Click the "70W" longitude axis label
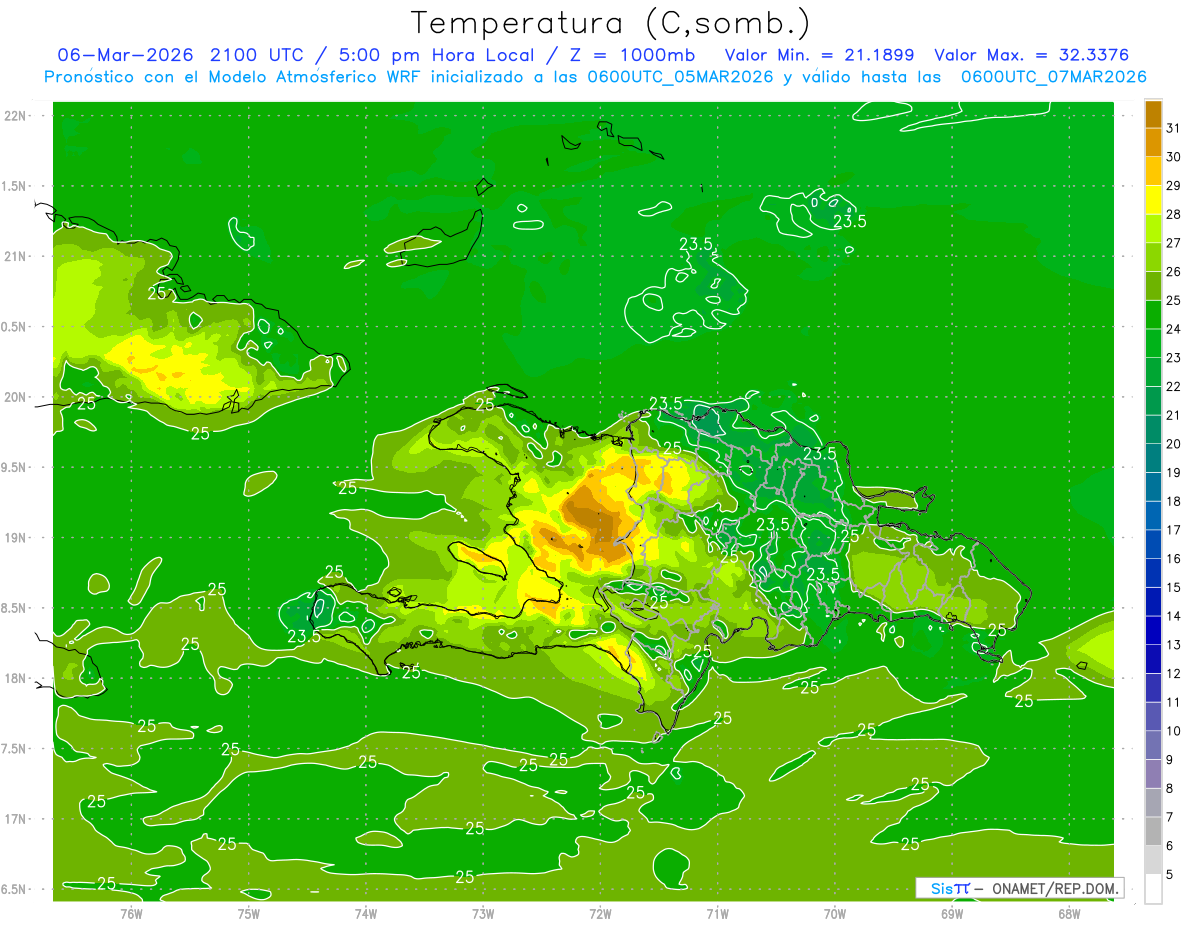Screen dimensions: 1200x927 tap(834, 913)
